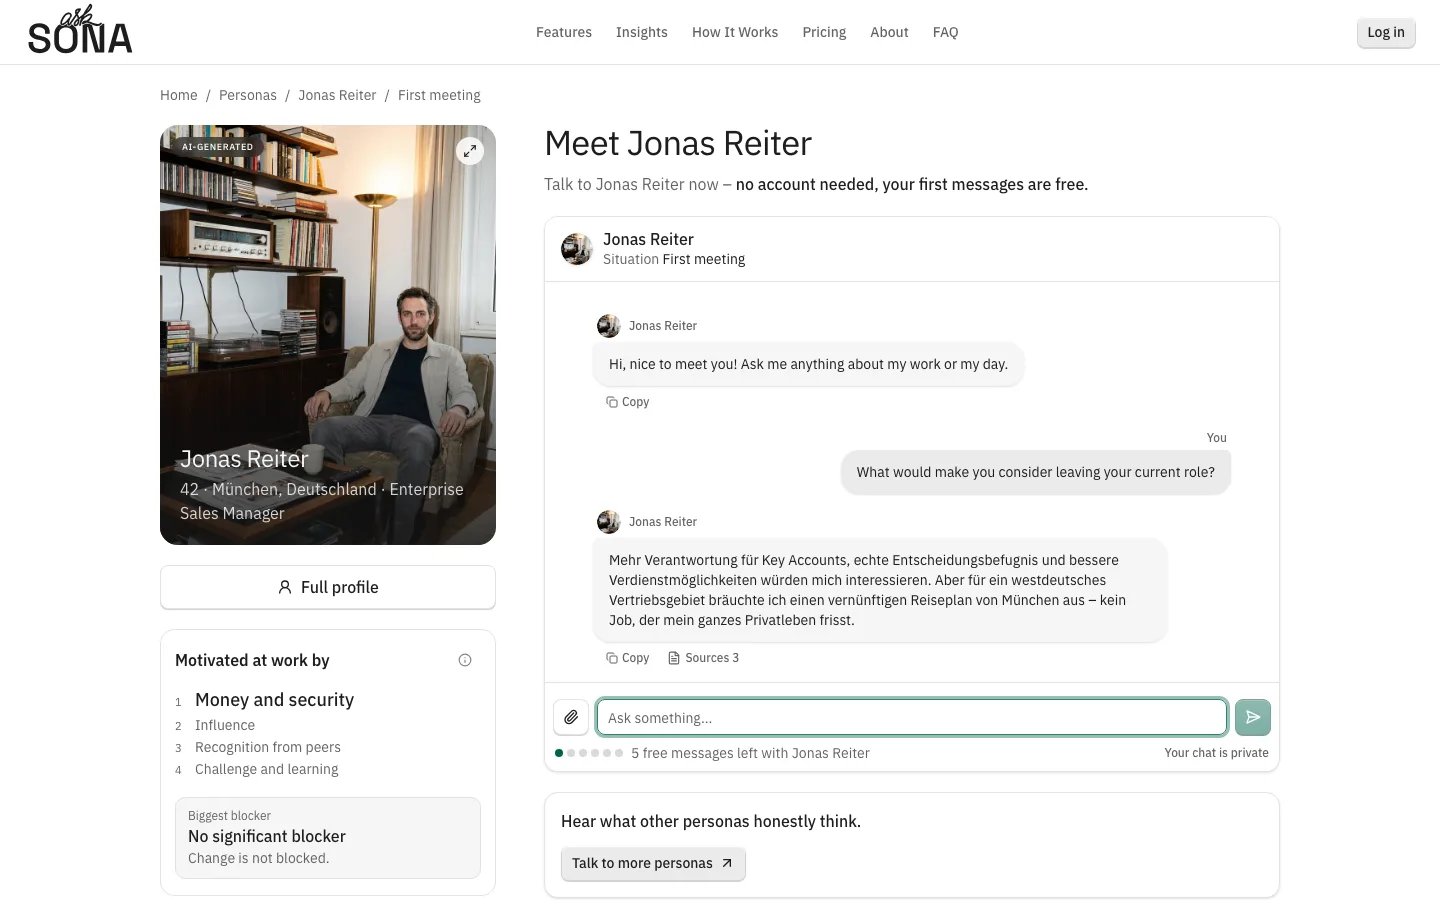This screenshot has width=1440, height=900.
Task: Click the No significant blocker card
Action: click(328, 838)
